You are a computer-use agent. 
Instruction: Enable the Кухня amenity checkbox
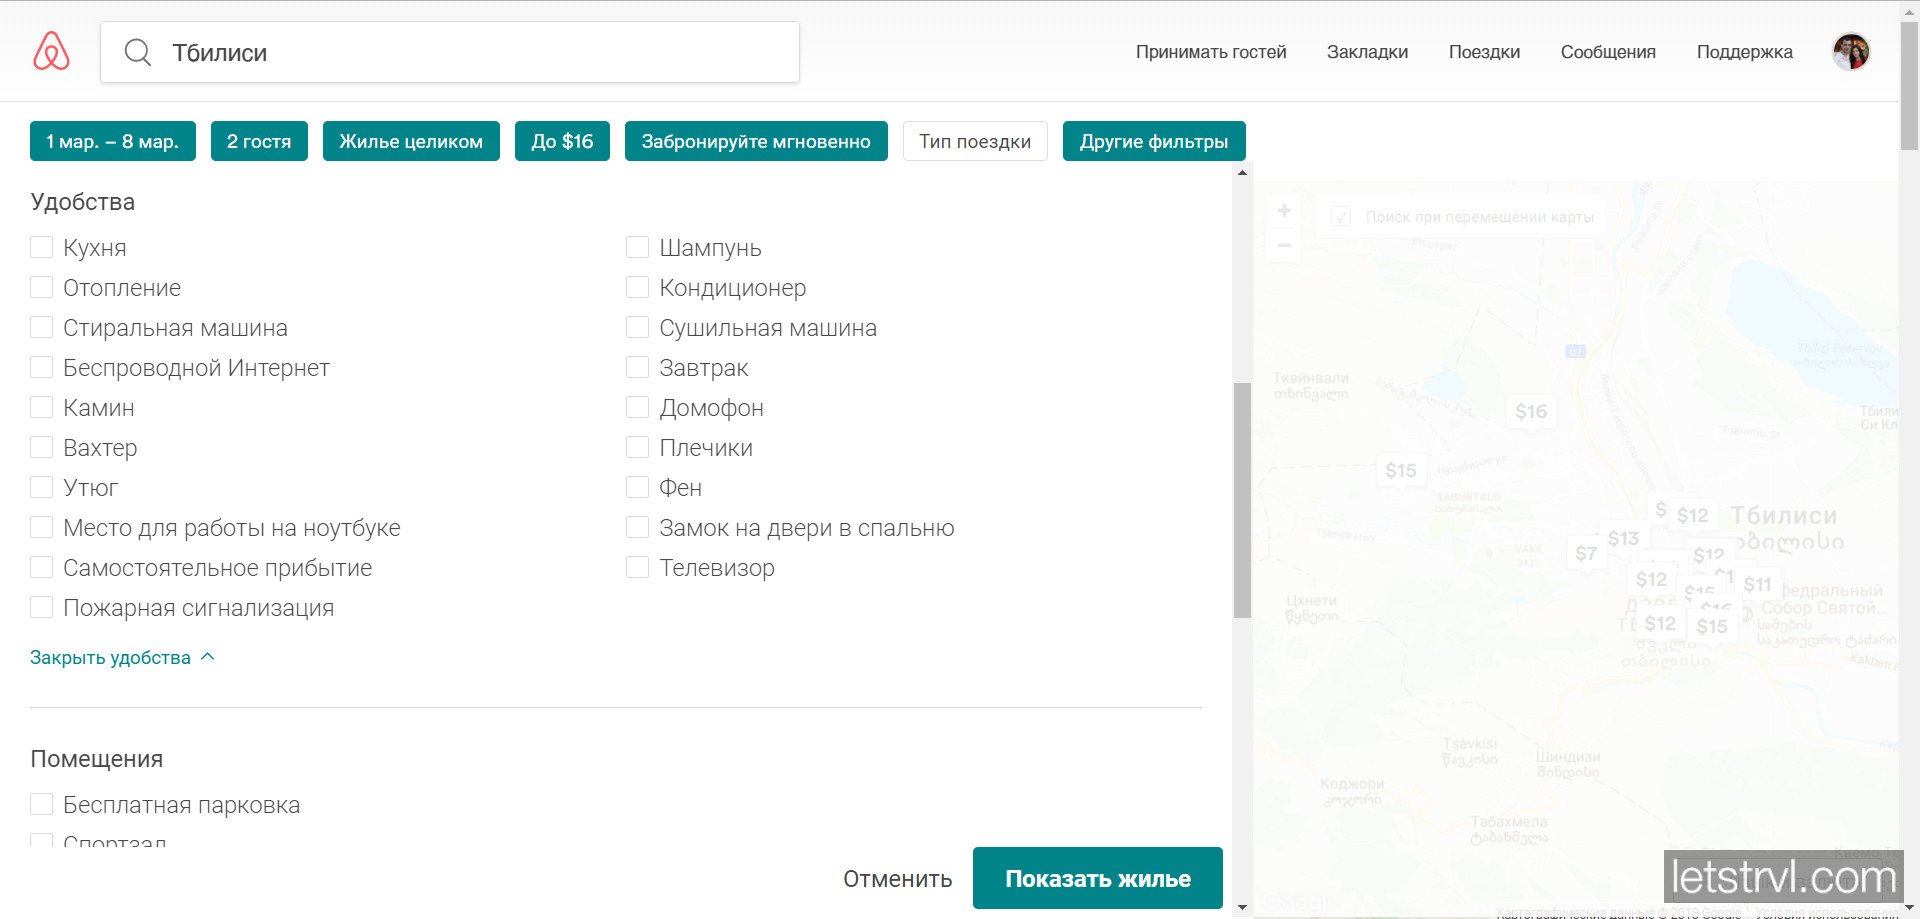coord(41,246)
